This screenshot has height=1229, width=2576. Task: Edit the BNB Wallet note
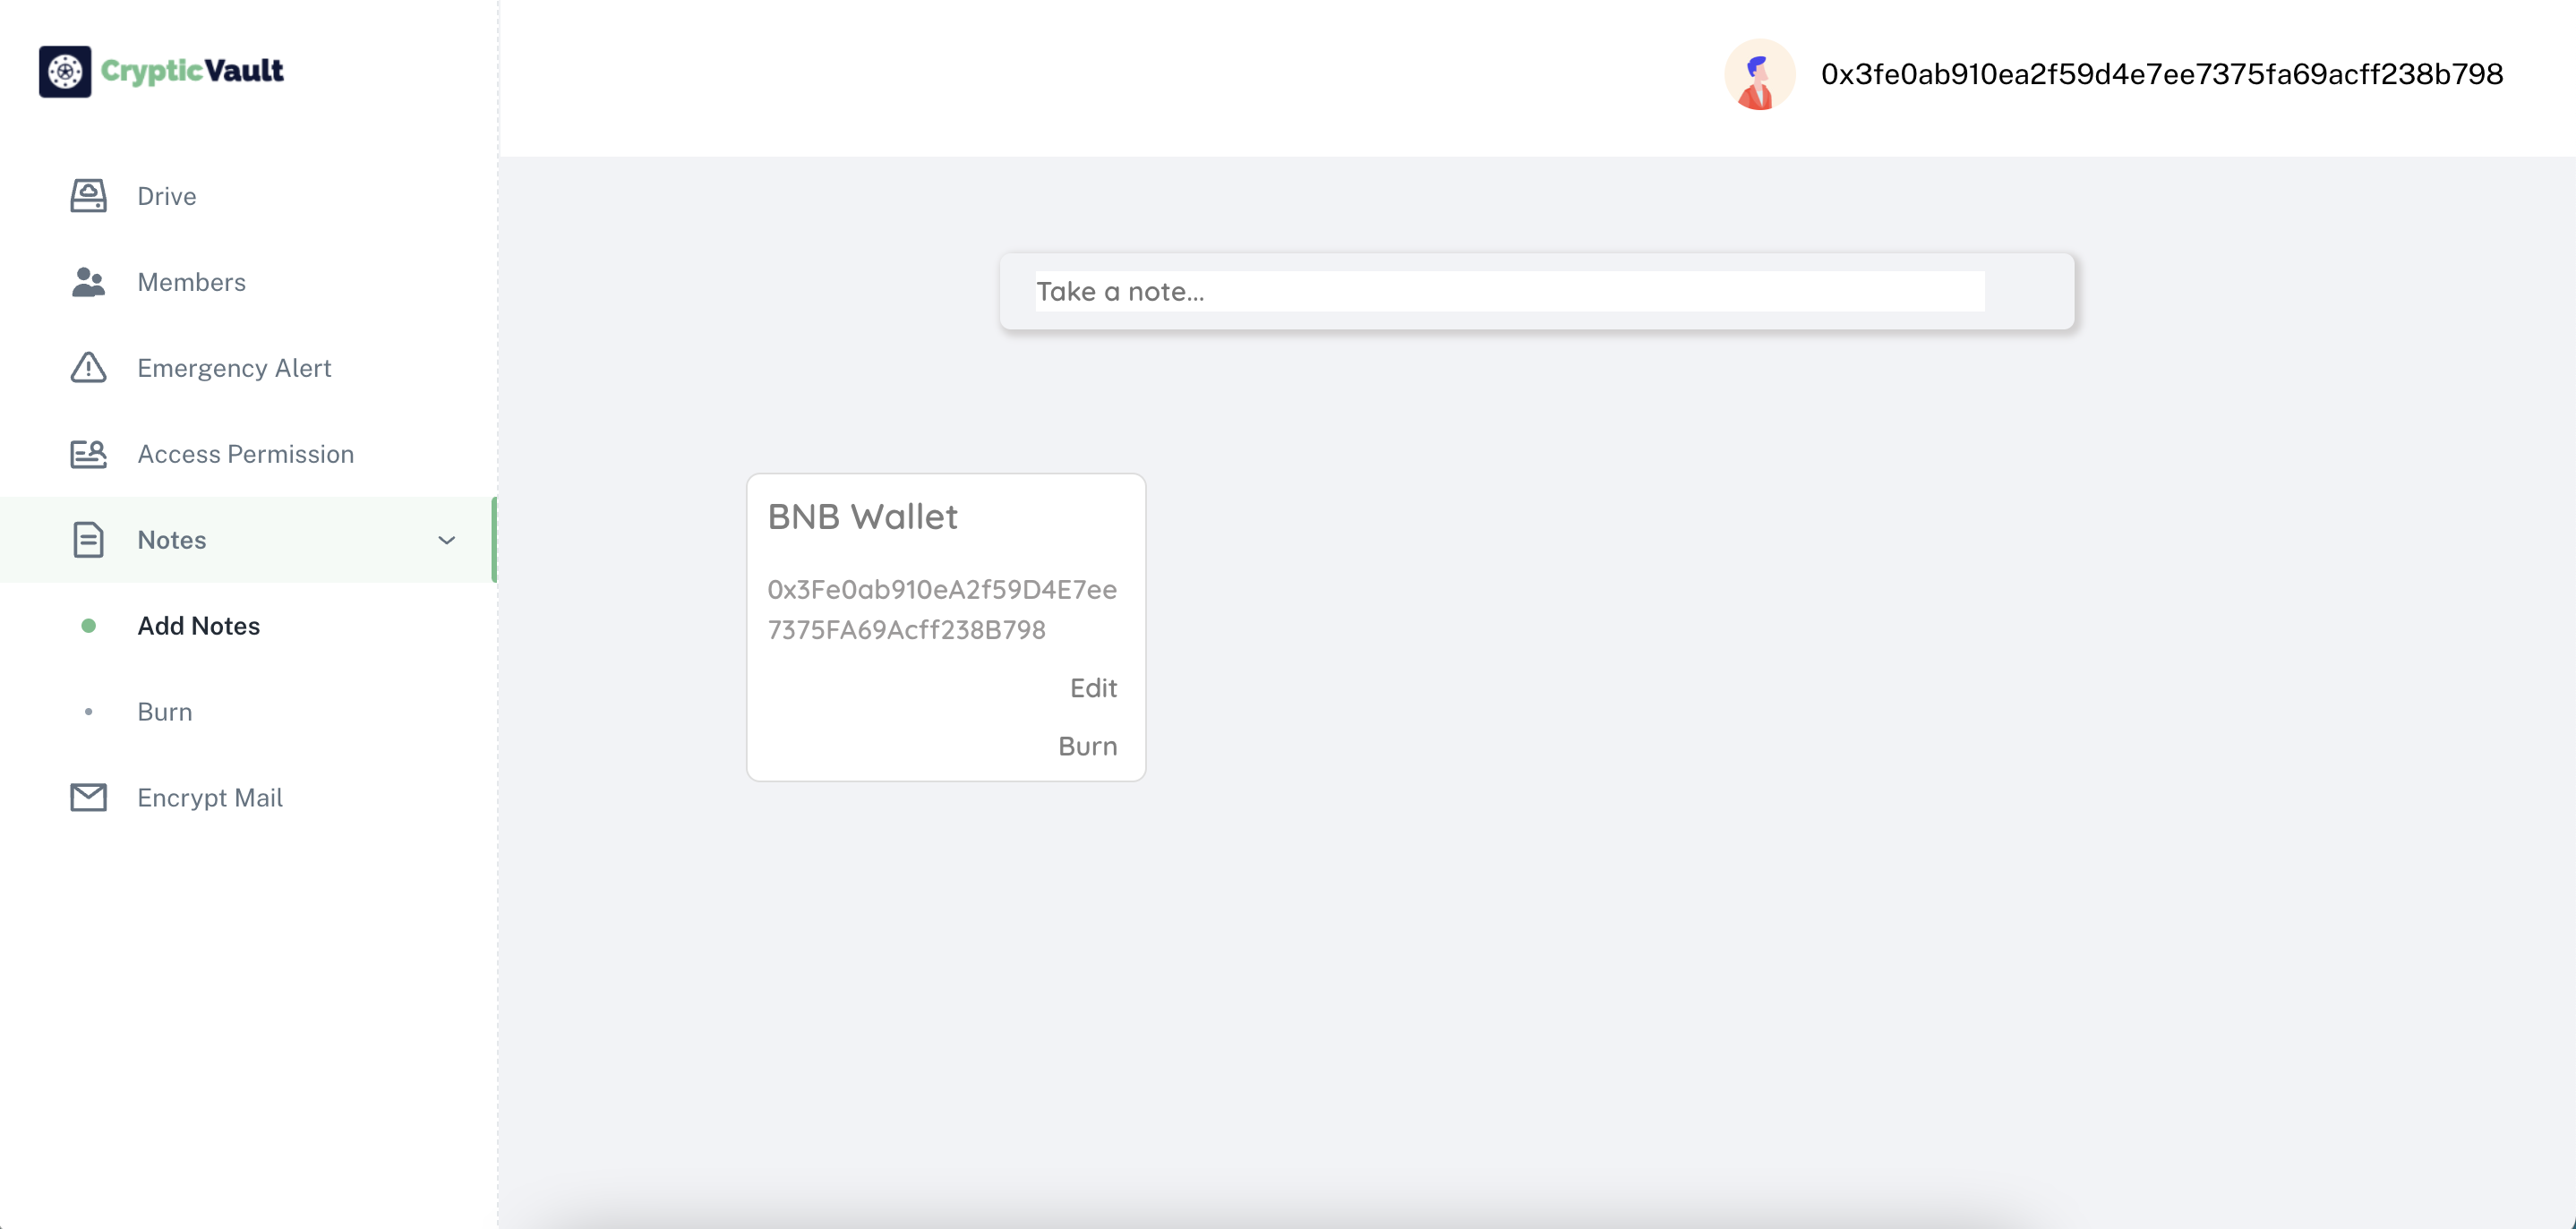(x=1093, y=688)
